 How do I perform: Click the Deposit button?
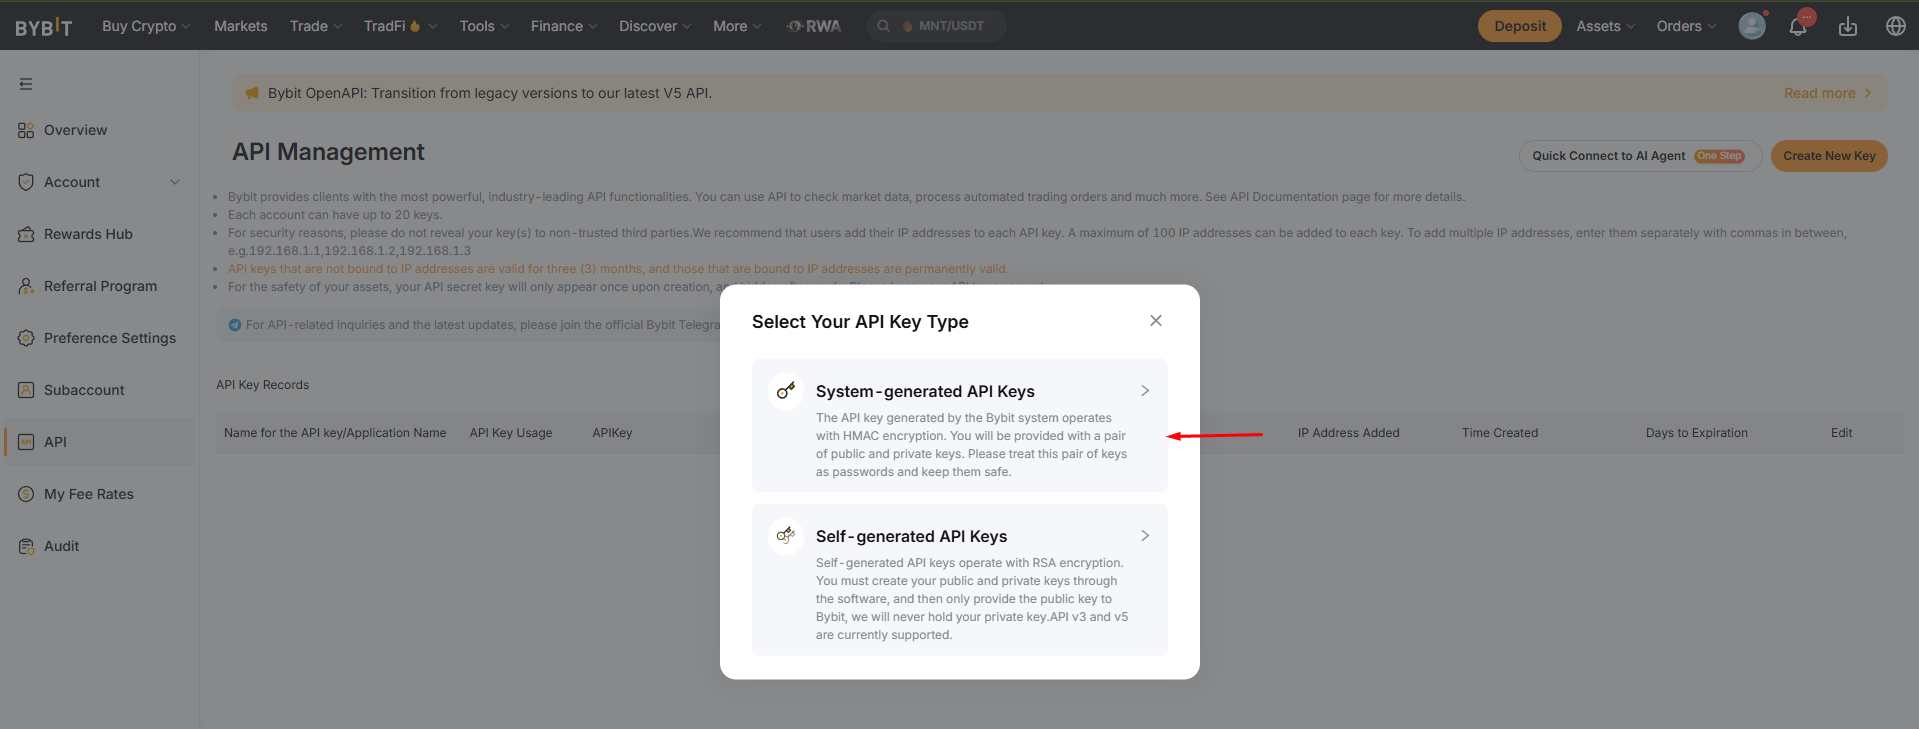click(1520, 26)
